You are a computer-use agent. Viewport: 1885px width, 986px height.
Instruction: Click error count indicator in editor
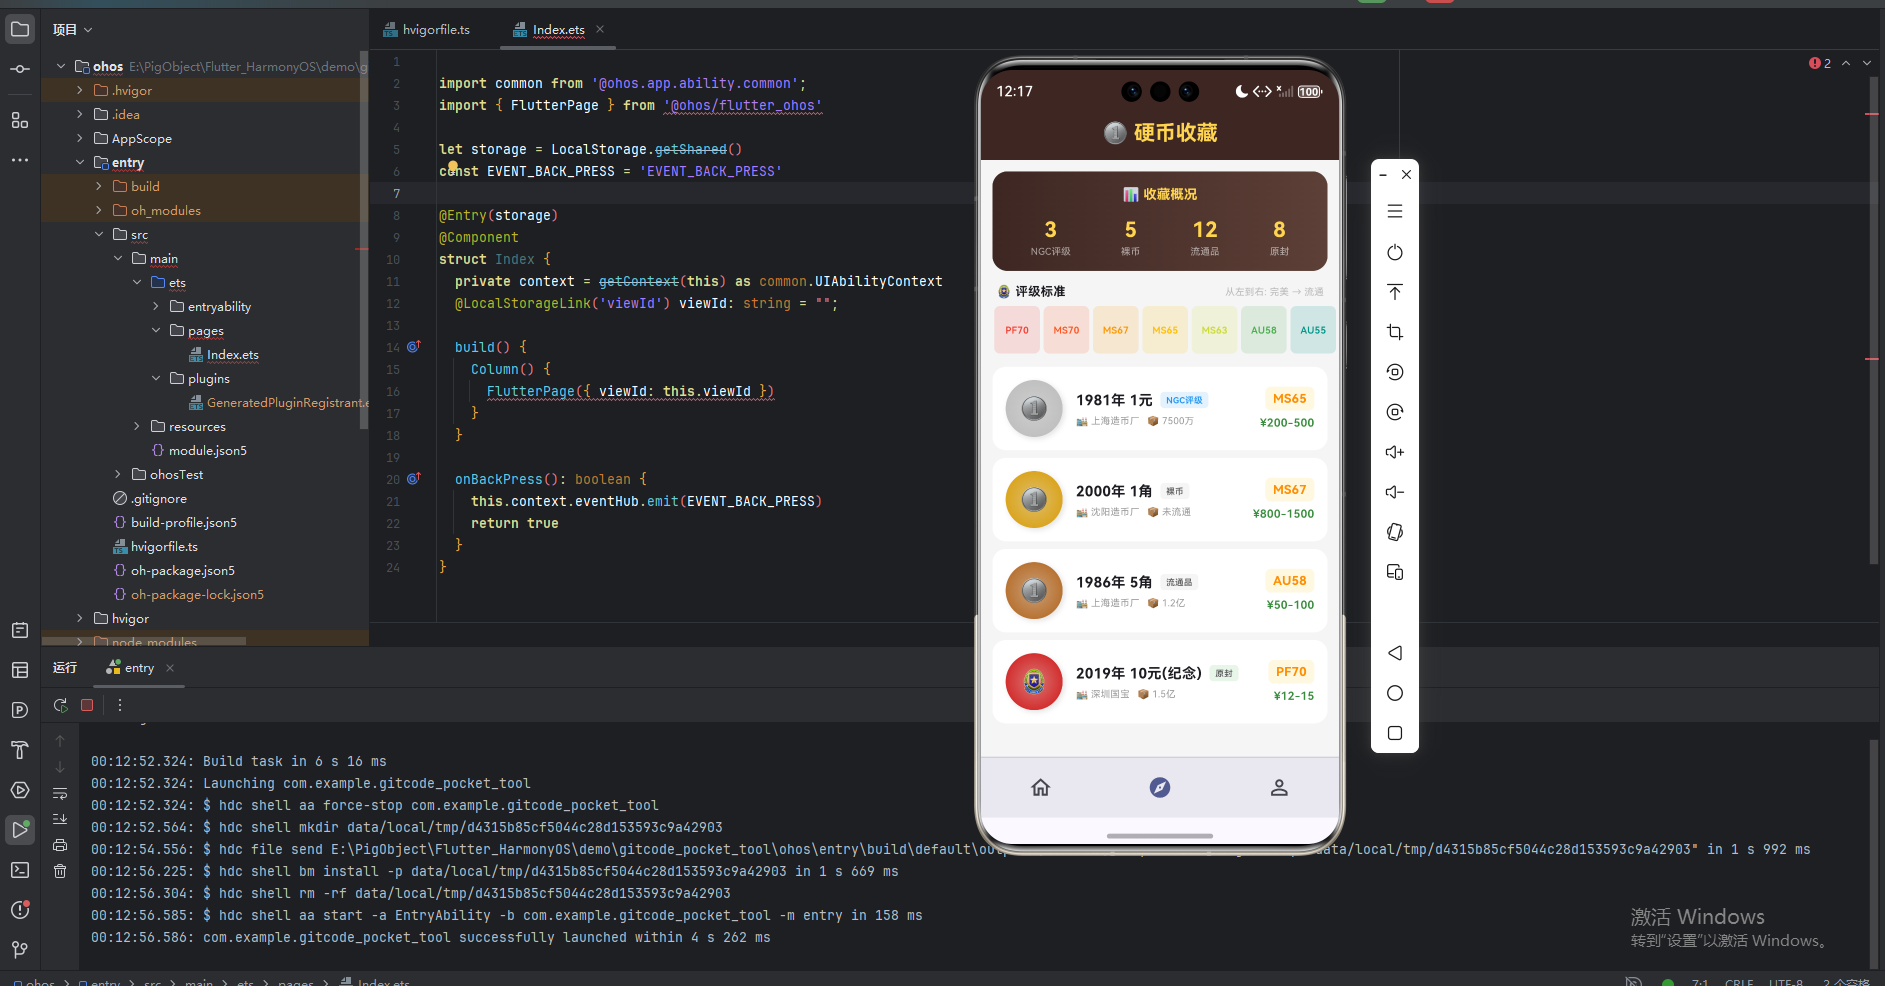[1820, 63]
